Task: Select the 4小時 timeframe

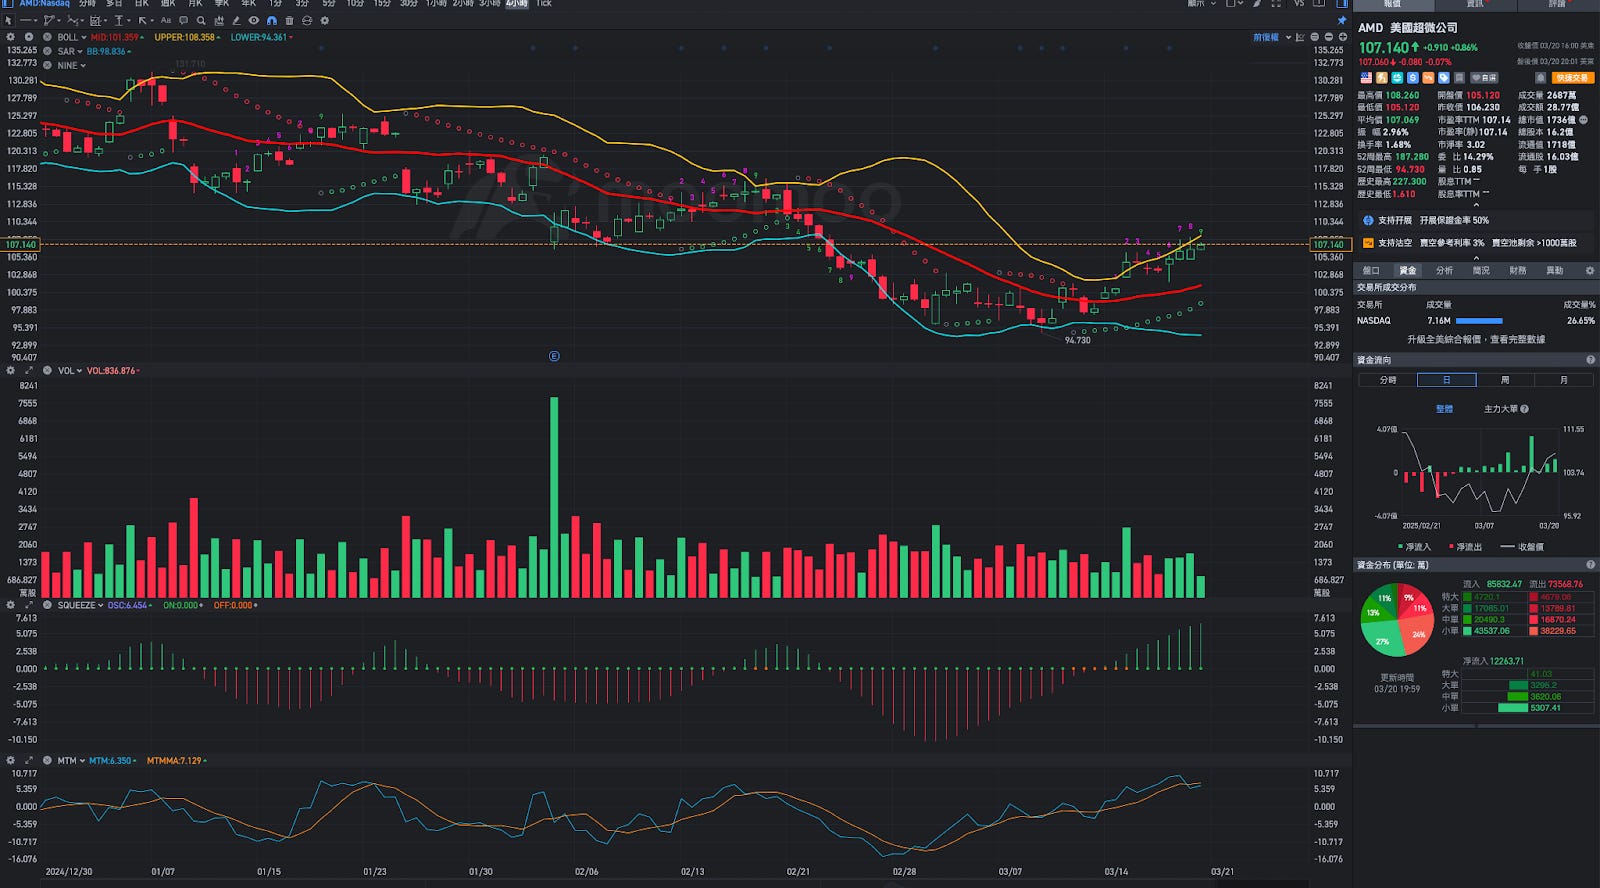Action: click(516, 4)
